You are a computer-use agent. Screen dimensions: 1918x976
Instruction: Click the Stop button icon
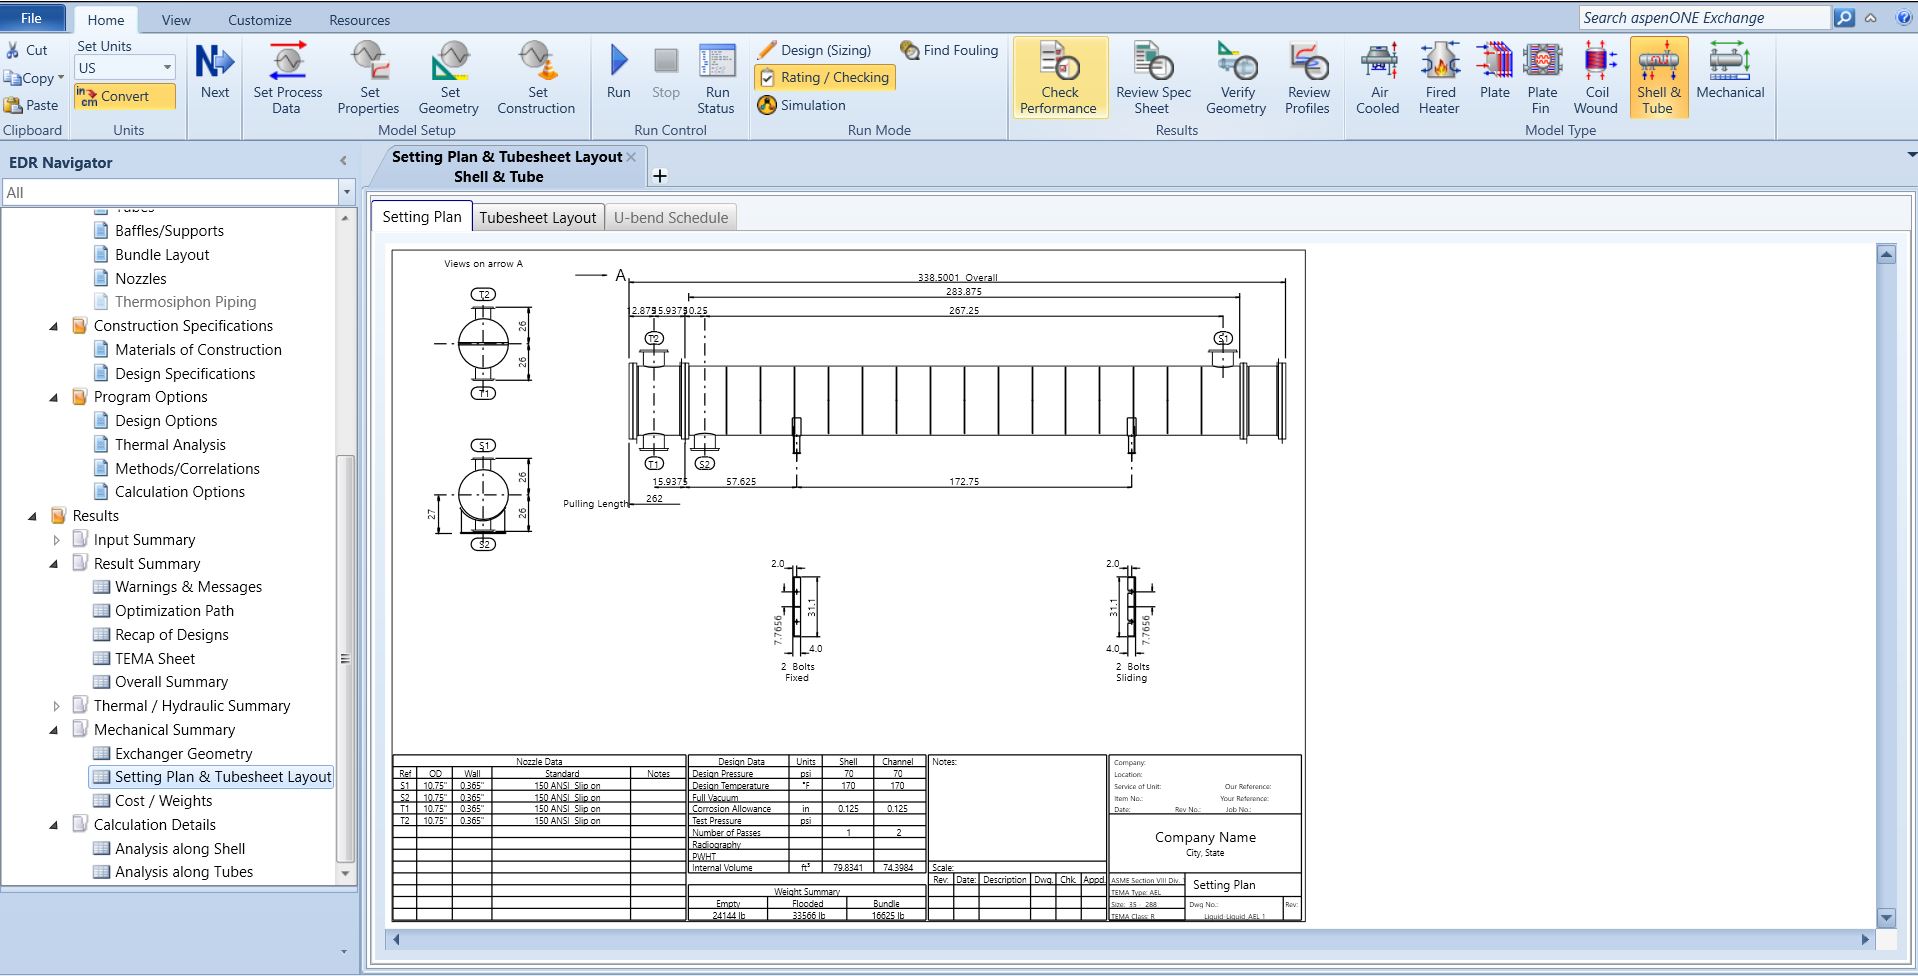coord(666,61)
